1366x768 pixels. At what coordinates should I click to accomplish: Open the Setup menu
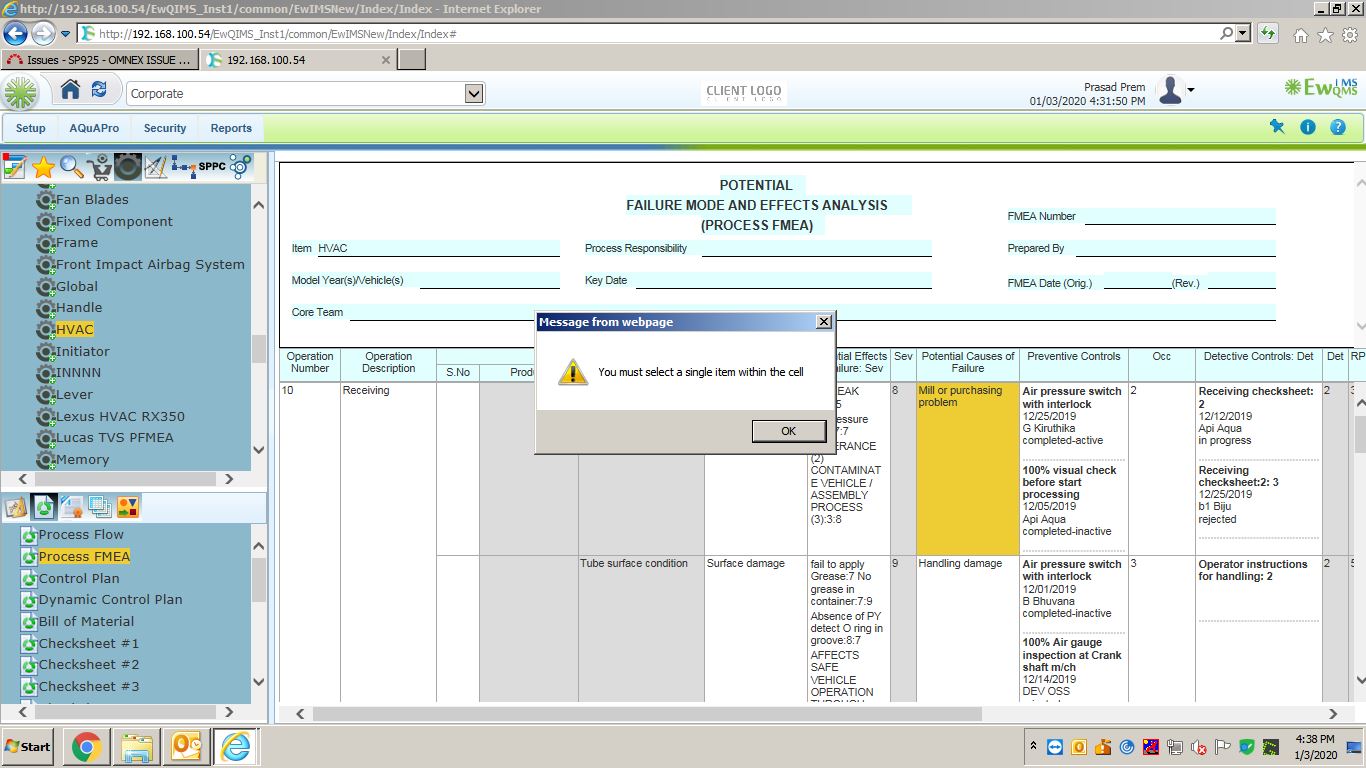(x=31, y=128)
